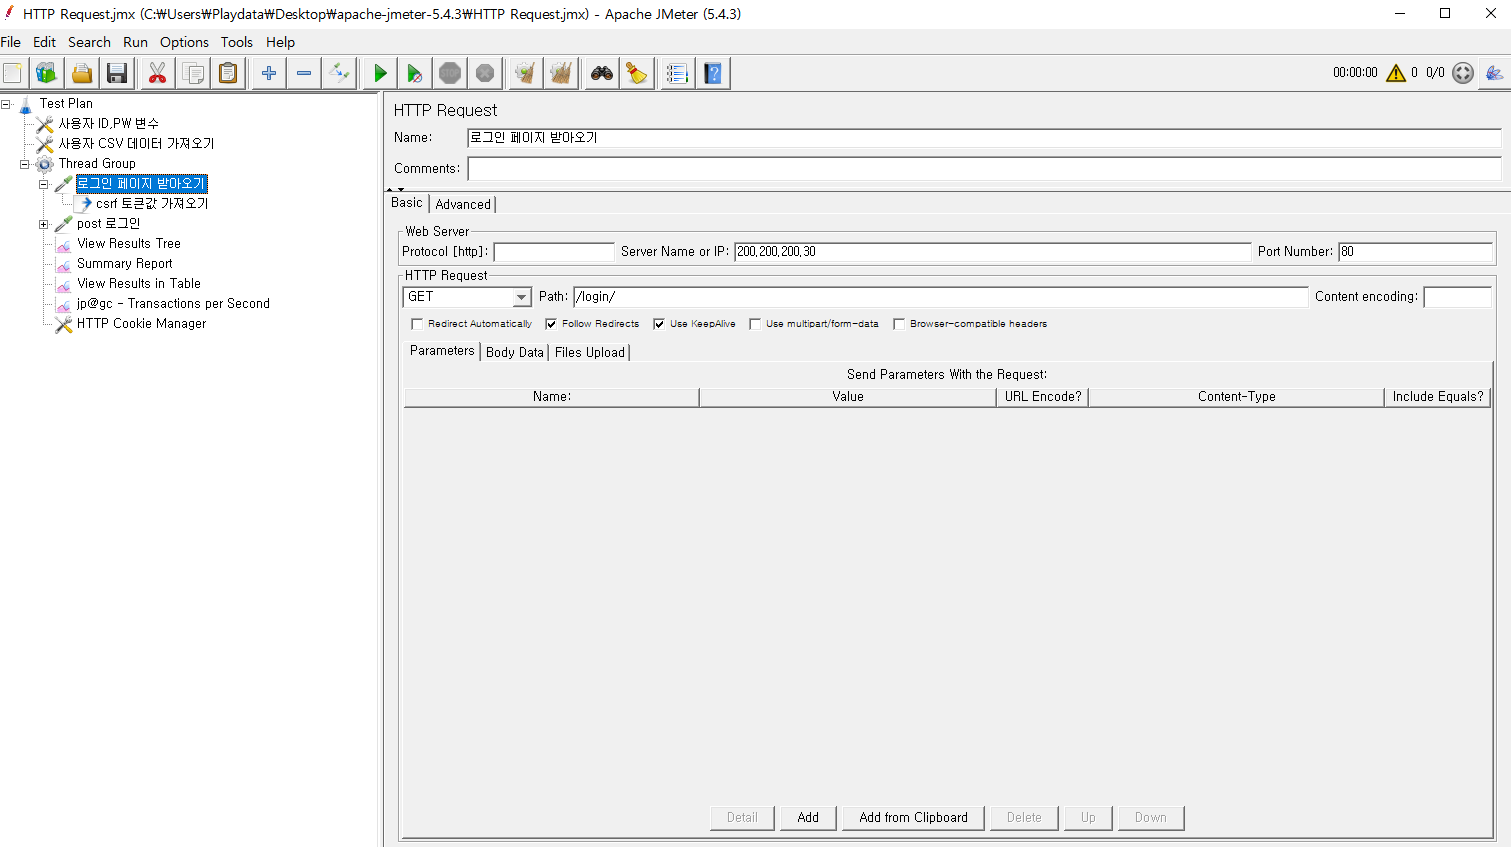Open the GET method dropdown

[521, 297]
